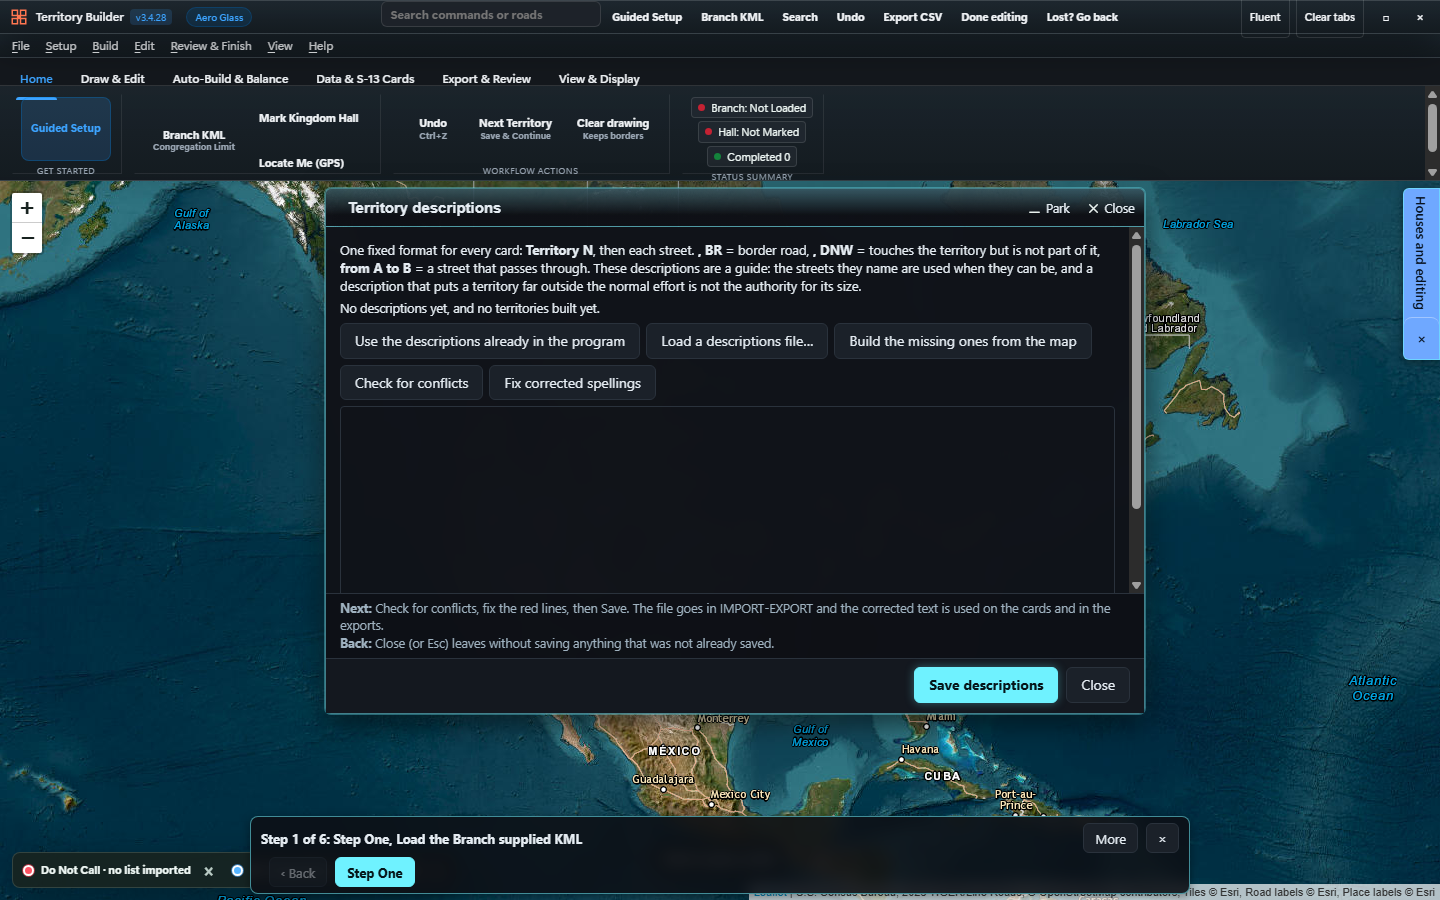The image size is (1440, 900).
Task: Use the descriptions already in the program
Action: click(x=490, y=341)
